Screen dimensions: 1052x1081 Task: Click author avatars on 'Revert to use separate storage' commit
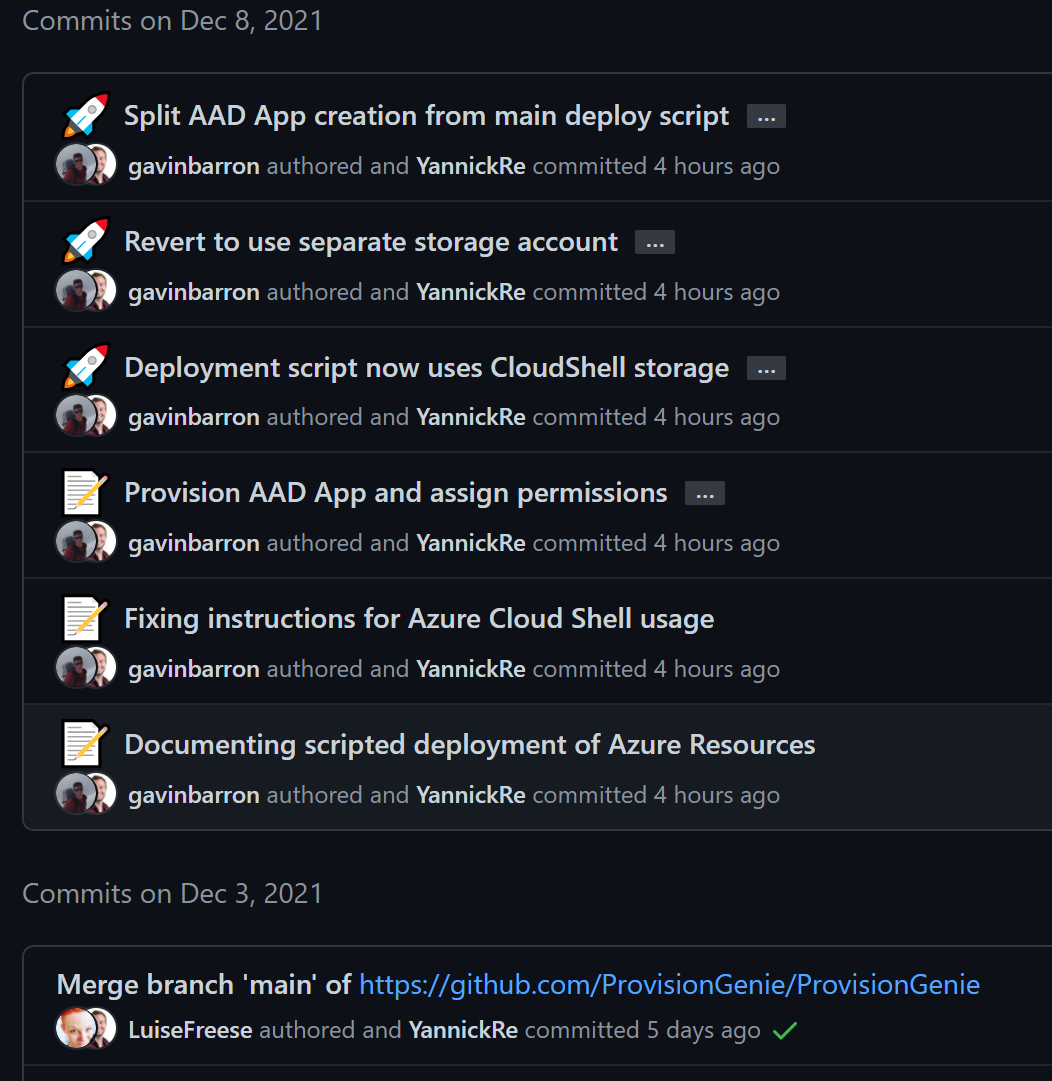point(86,291)
